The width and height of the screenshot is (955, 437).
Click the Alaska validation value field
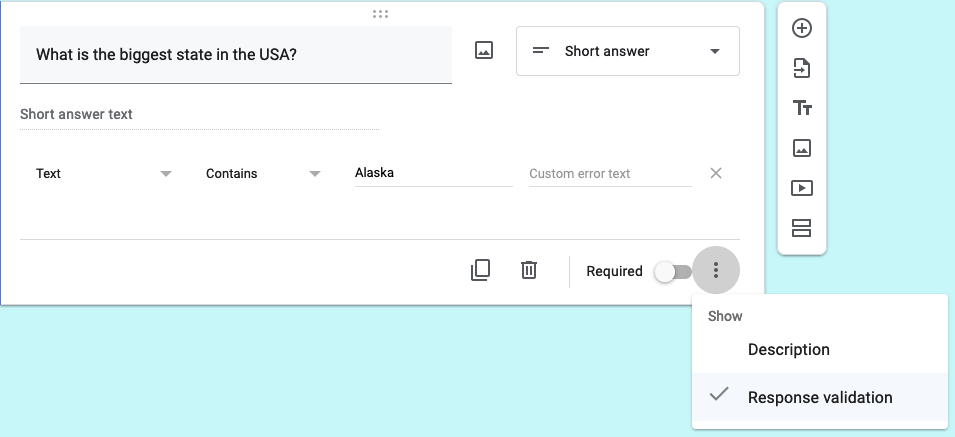tap(432, 173)
